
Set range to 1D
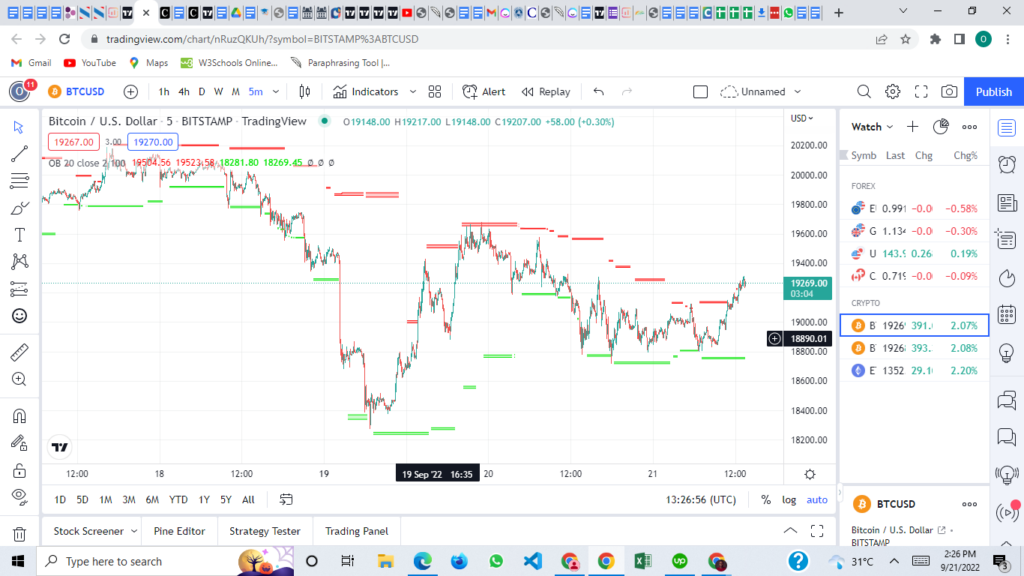click(59, 500)
